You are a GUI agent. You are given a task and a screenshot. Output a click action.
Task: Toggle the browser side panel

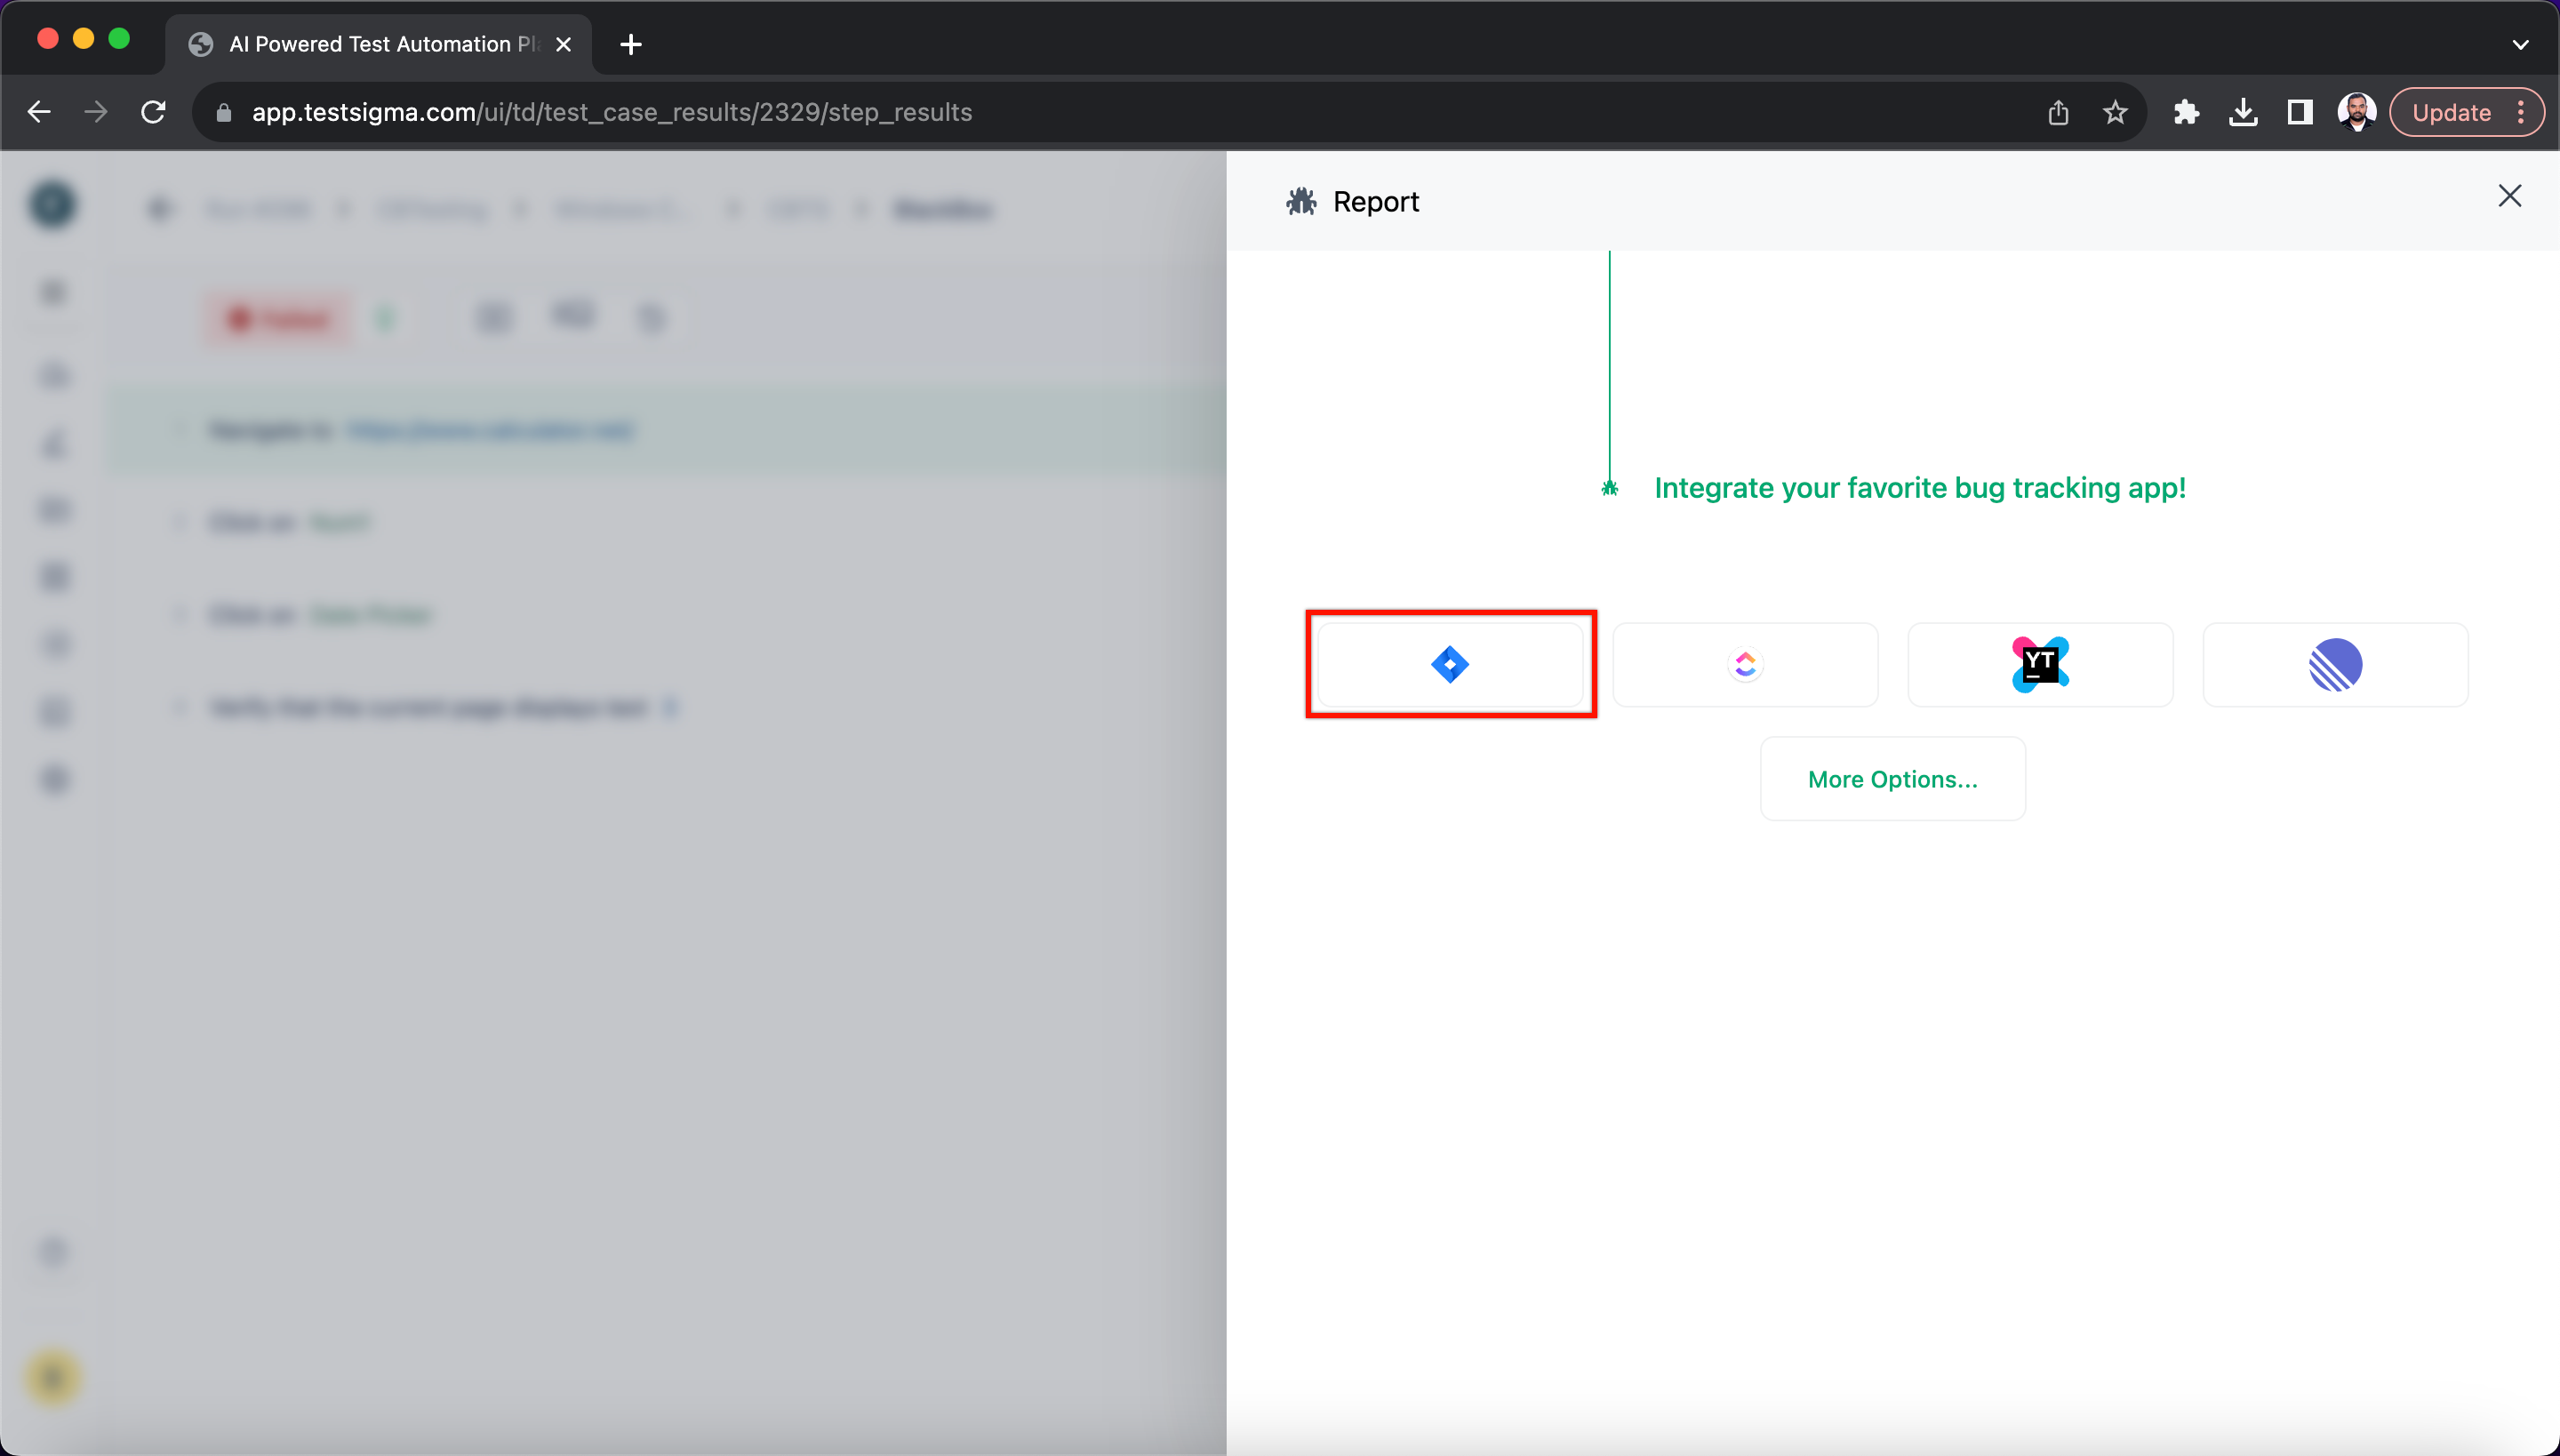[x=2300, y=112]
